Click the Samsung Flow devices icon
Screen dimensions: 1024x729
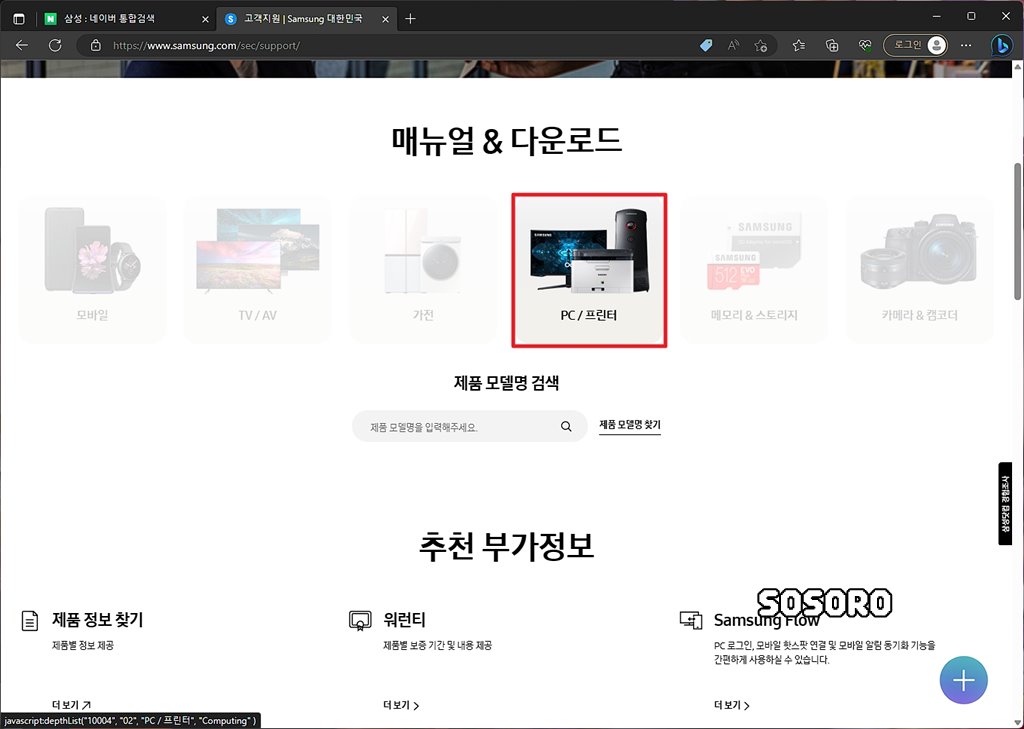[691, 620]
